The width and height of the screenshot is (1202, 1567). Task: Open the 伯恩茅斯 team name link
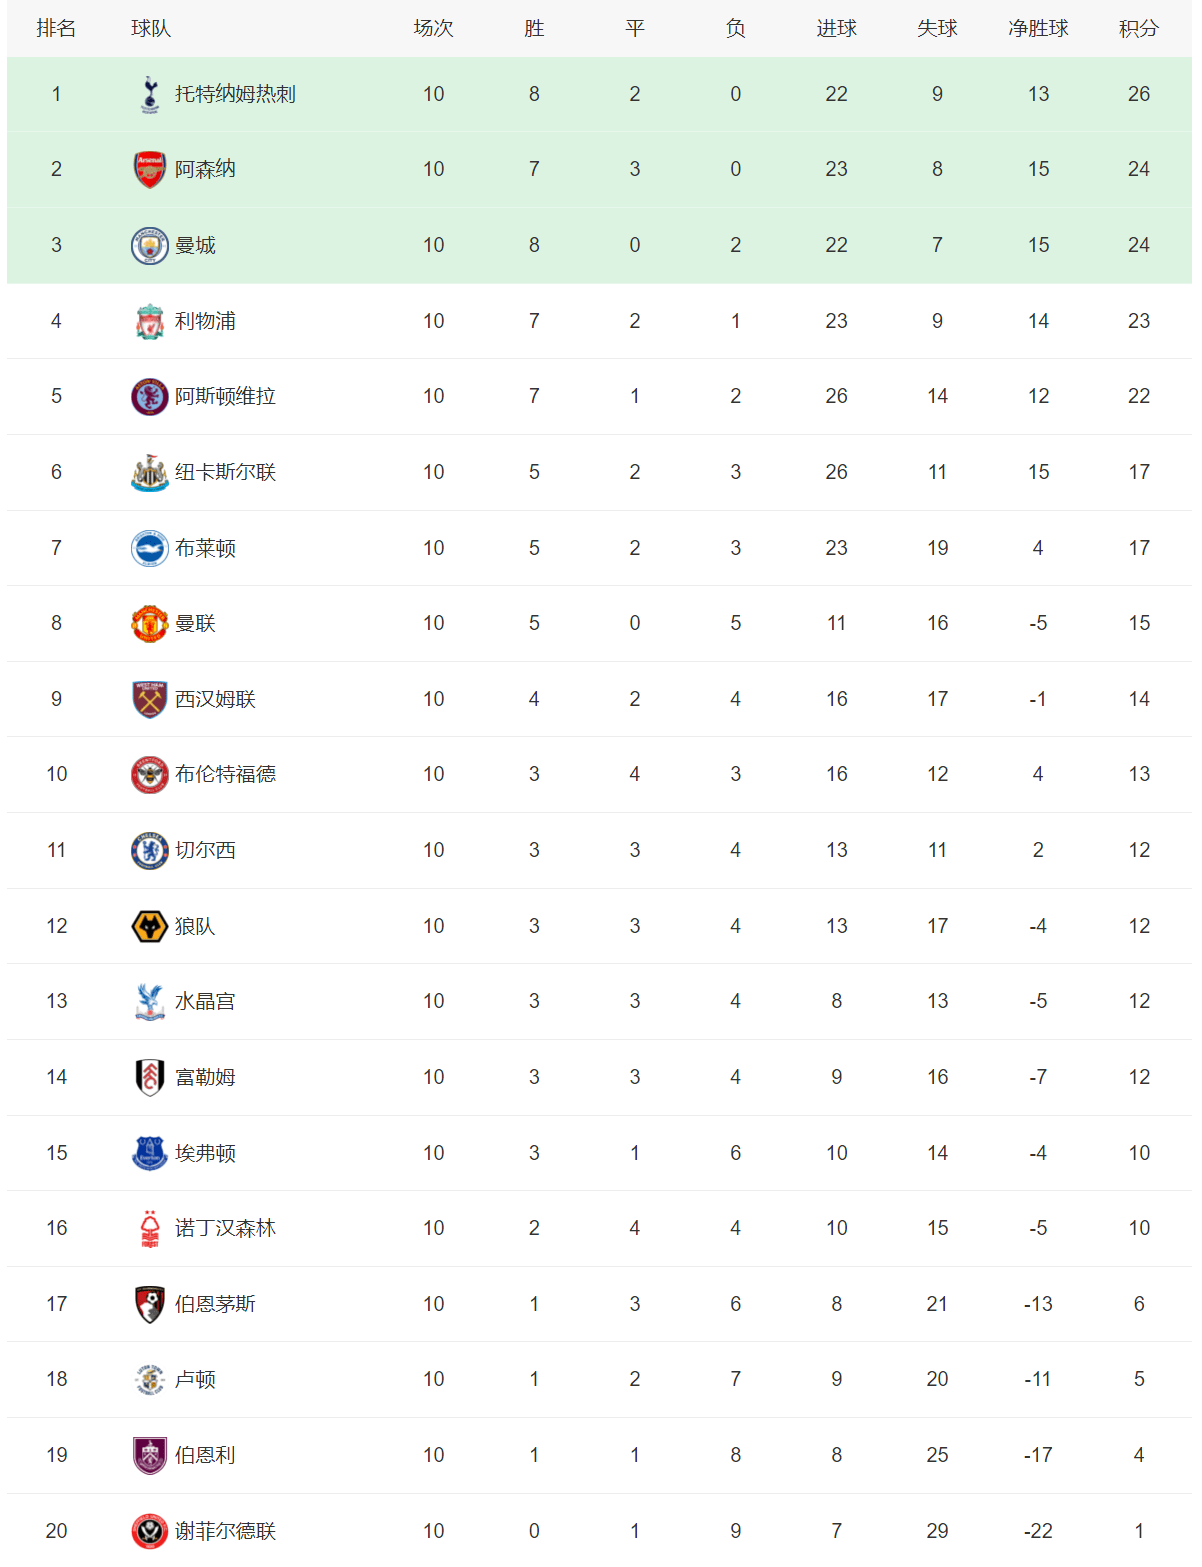click(215, 1304)
